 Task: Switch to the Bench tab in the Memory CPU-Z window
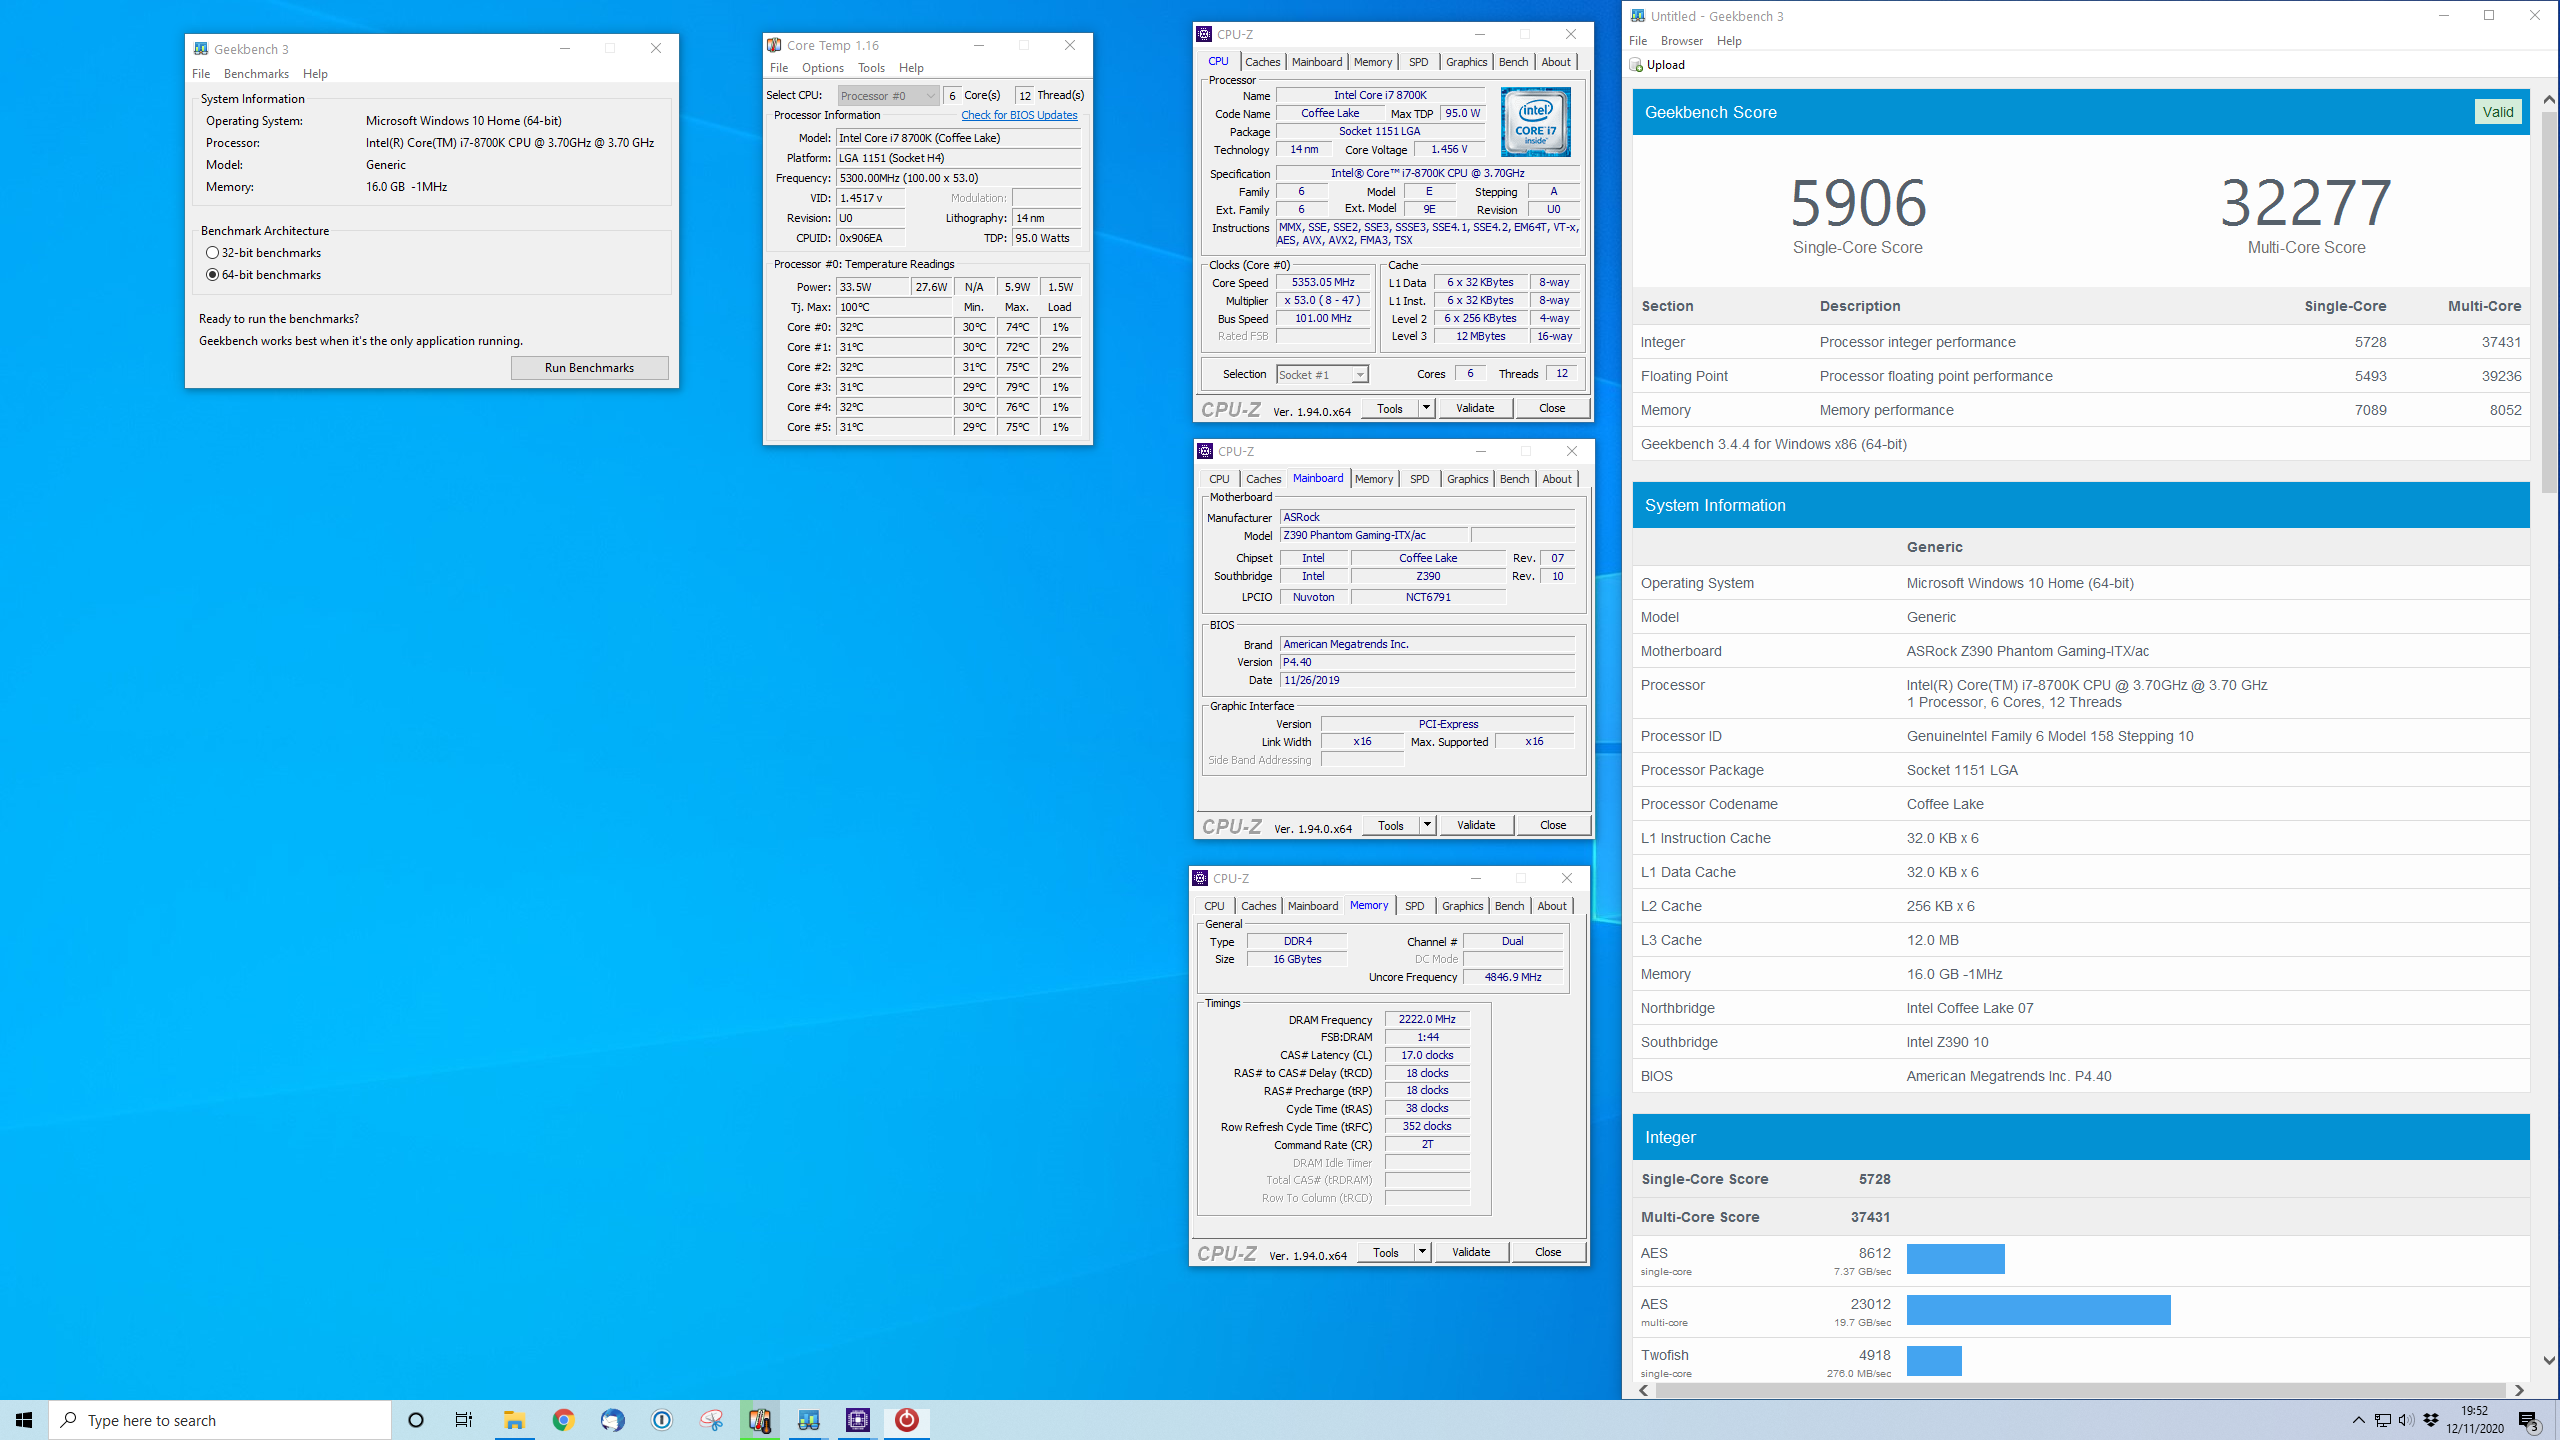[x=1510, y=906]
